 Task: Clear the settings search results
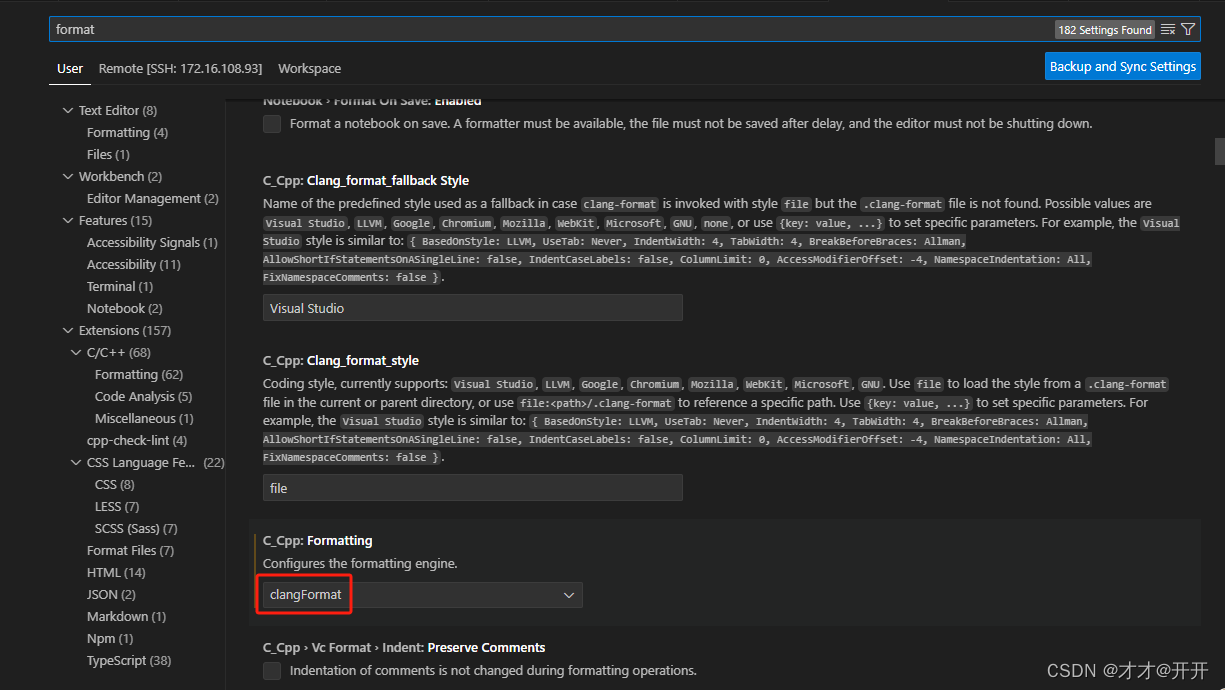pos(1168,29)
